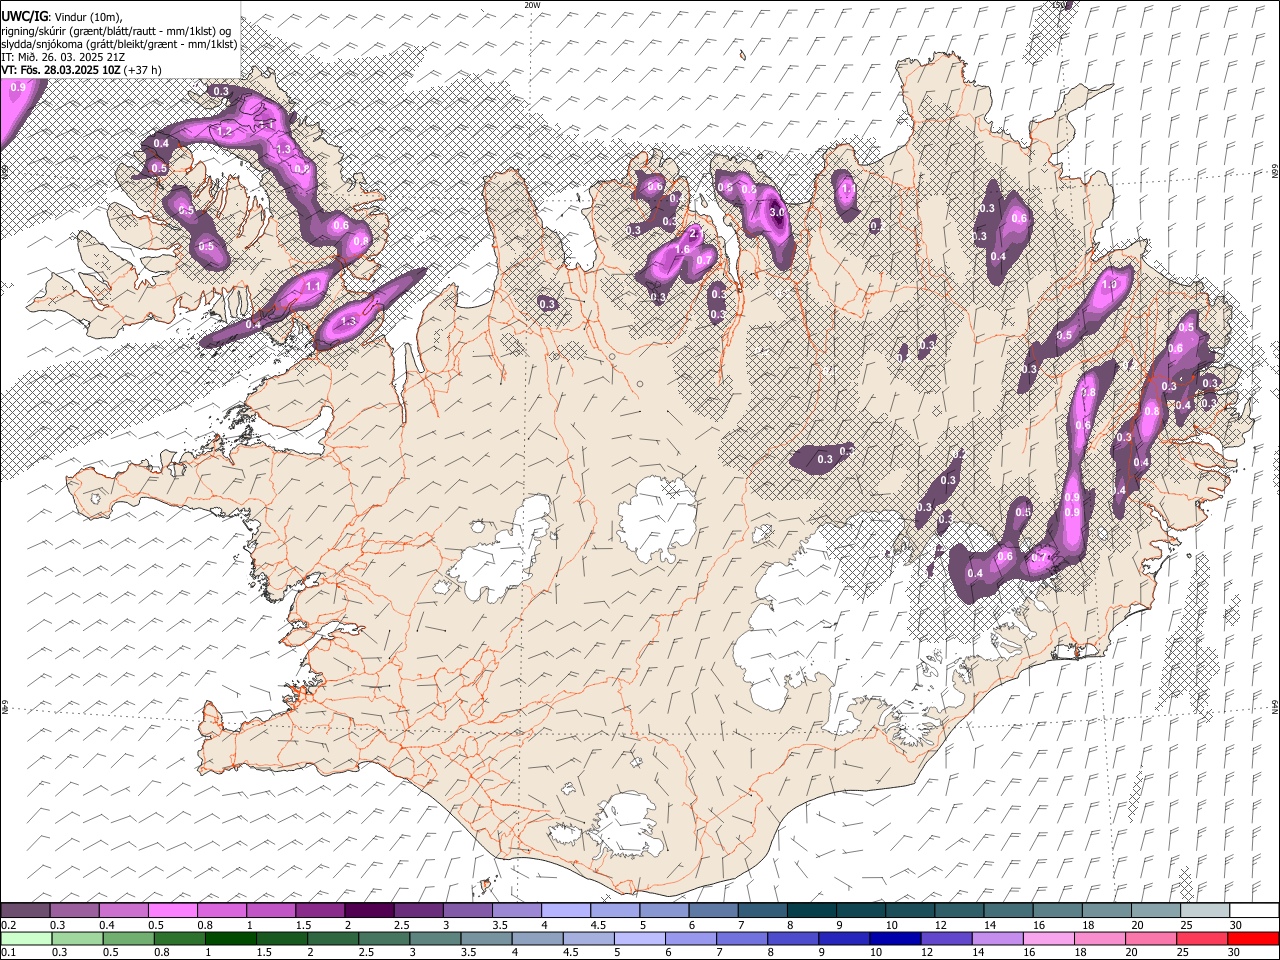1280x960 pixels.
Task: Click the 'slydda/snjókoma' legend description line
Action: 119,44
